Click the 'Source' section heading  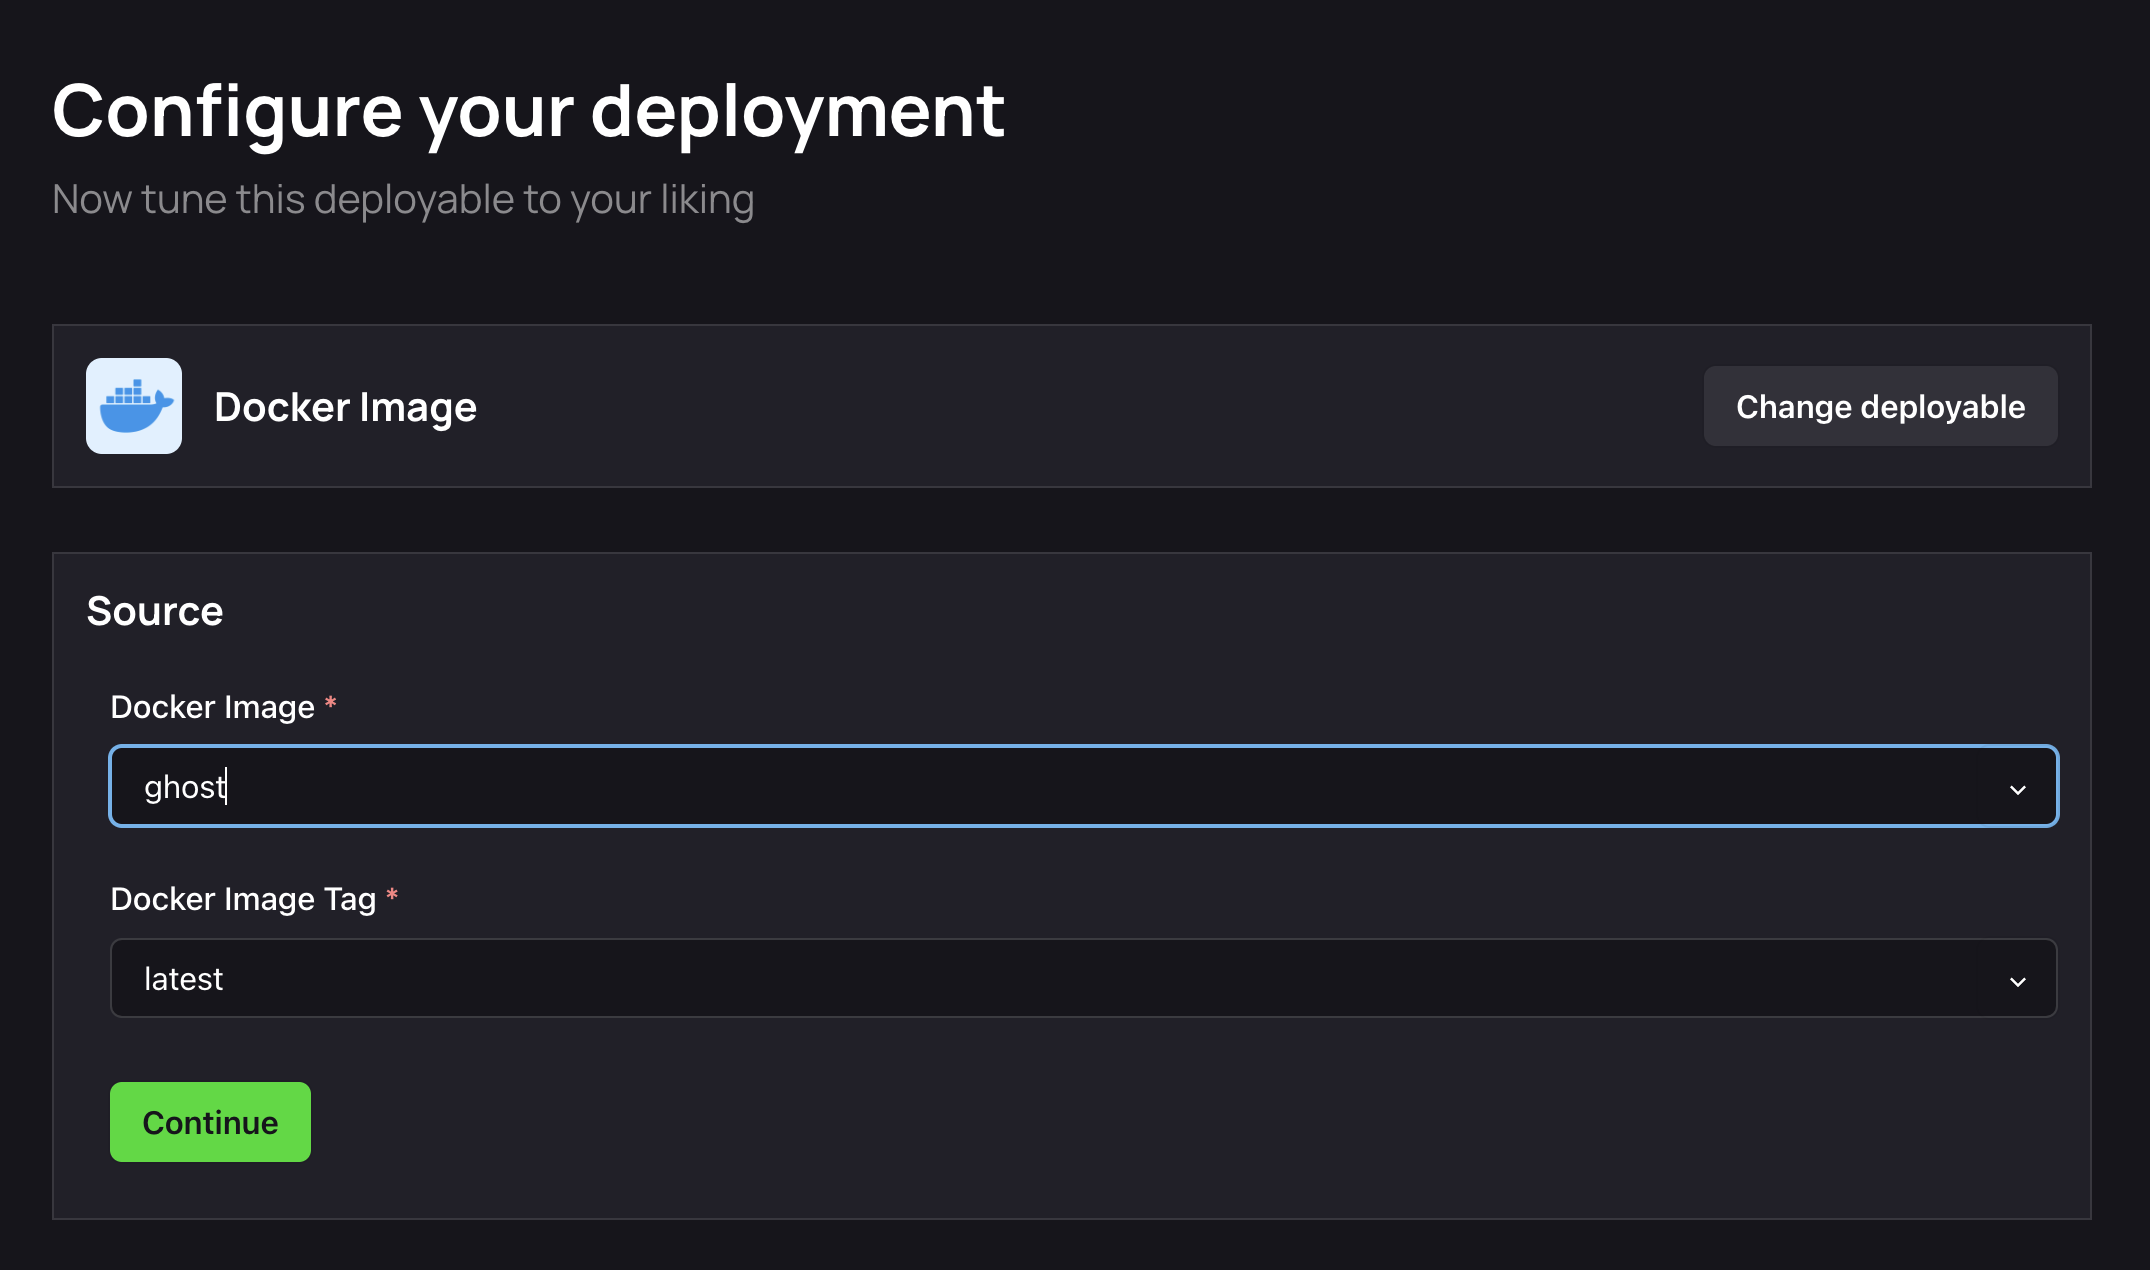tap(155, 611)
